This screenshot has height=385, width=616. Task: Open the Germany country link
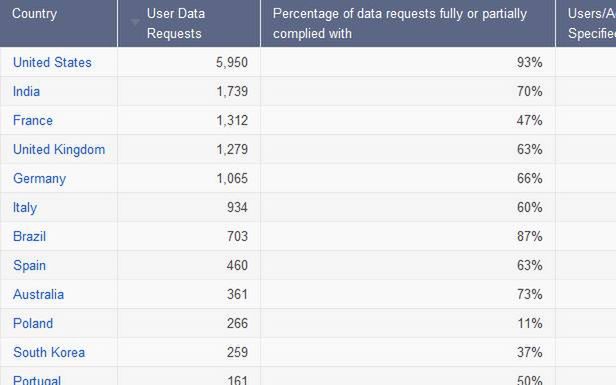(x=39, y=179)
